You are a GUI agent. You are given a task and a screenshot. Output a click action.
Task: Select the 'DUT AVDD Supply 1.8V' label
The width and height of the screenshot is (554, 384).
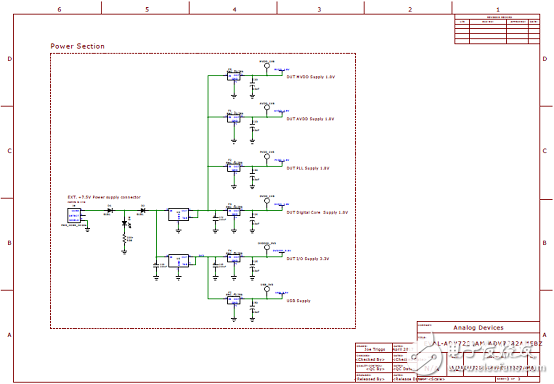[310, 119]
